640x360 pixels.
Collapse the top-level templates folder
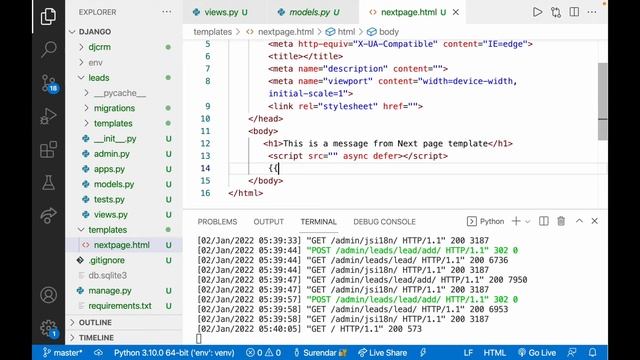click(x=108, y=230)
